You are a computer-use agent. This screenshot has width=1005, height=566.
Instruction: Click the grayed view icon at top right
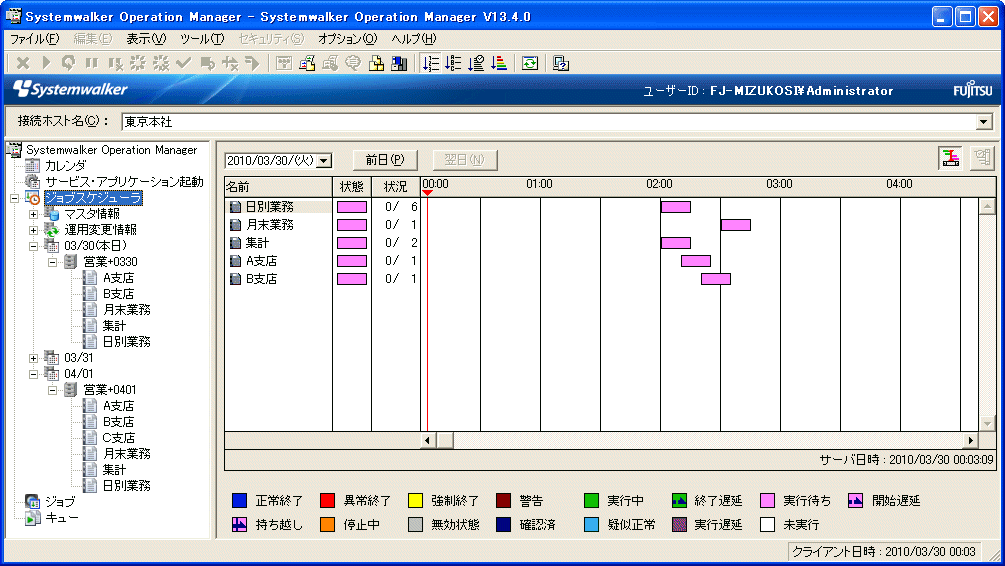tap(982, 158)
